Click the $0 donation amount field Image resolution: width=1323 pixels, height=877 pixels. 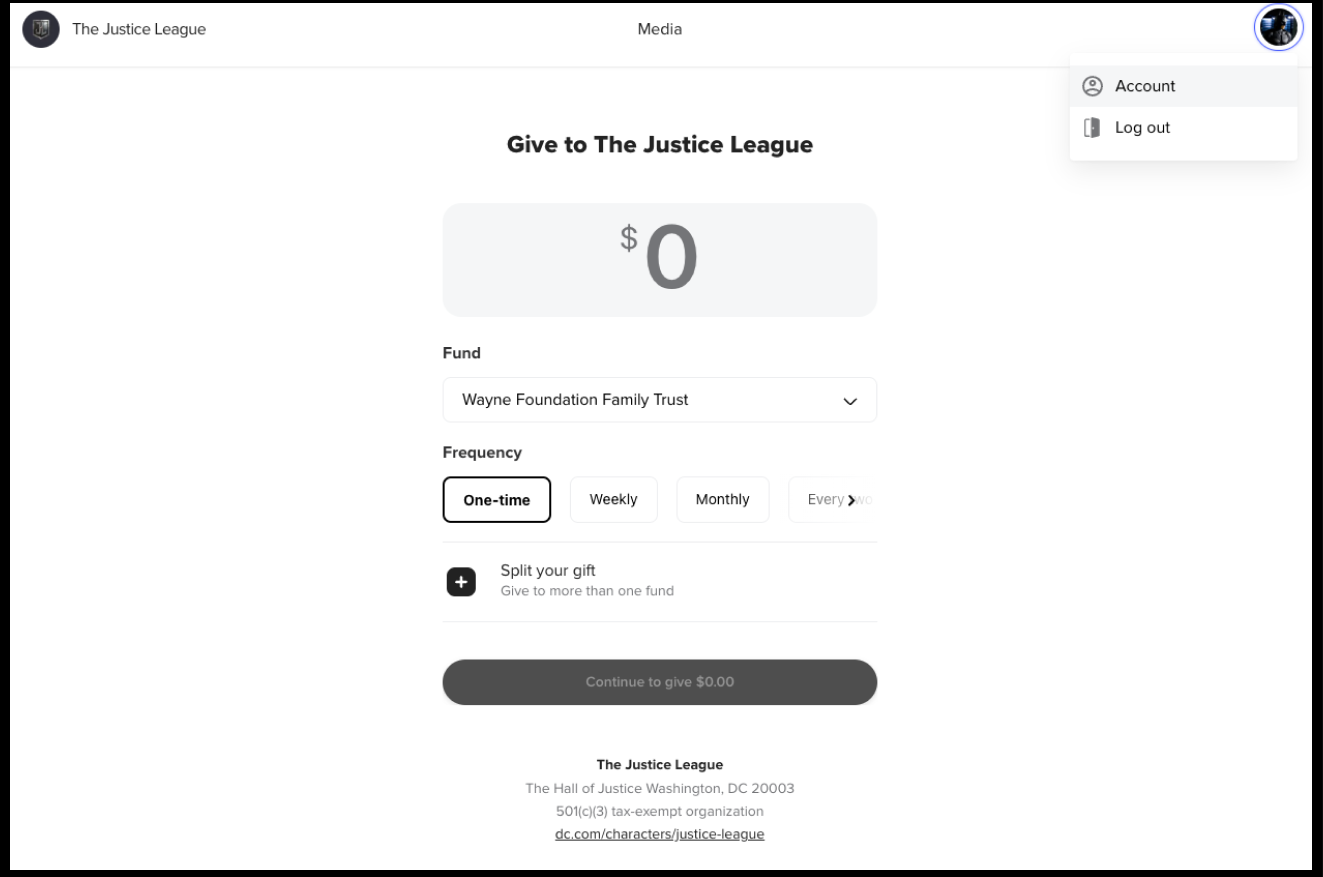pyautogui.click(x=660, y=260)
